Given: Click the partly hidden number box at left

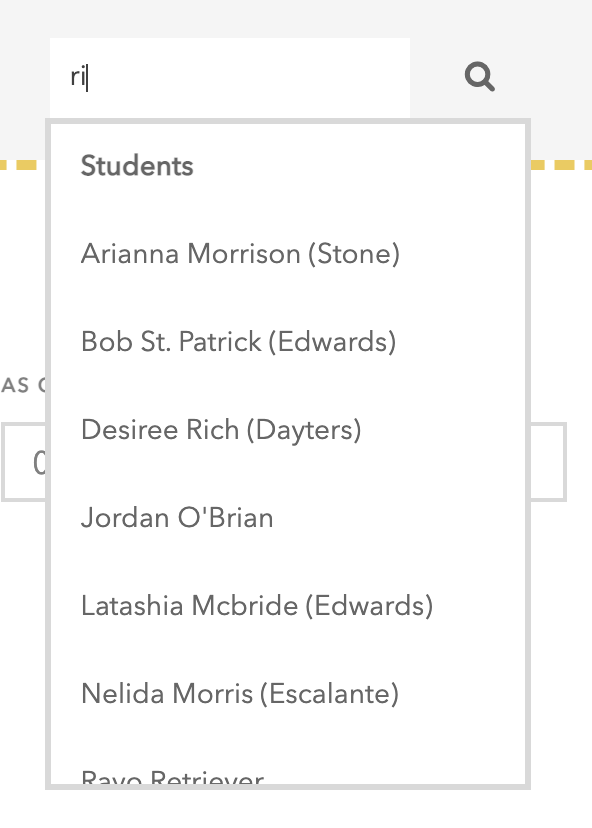Looking at the screenshot, I should (x=24, y=462).
